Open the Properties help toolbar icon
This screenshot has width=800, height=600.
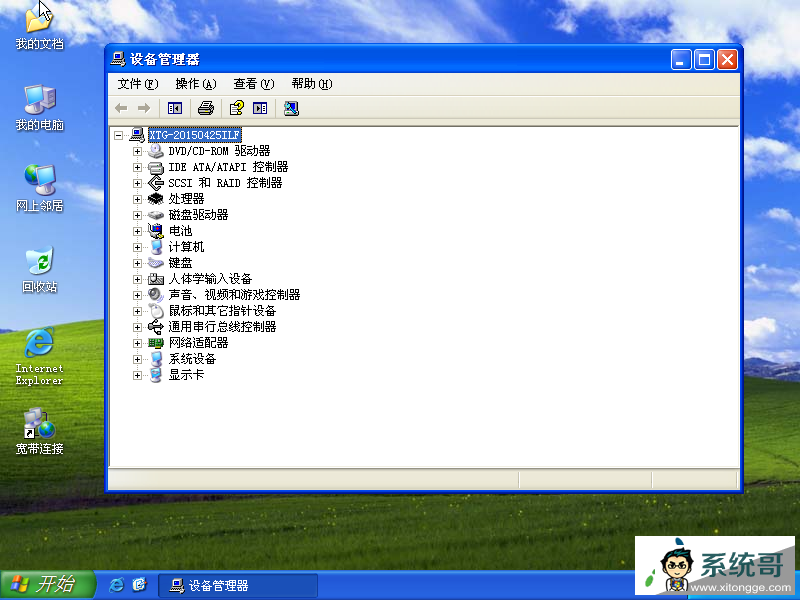[x=237, y=108]
